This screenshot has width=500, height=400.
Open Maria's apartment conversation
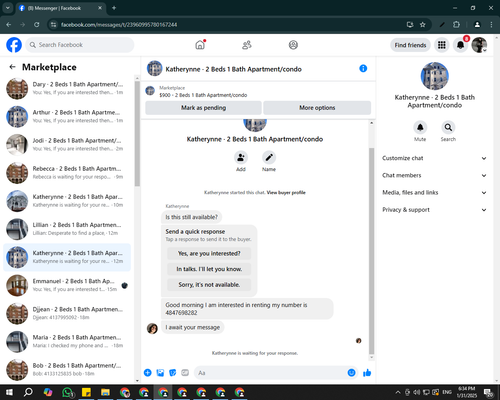coord(67,341)
